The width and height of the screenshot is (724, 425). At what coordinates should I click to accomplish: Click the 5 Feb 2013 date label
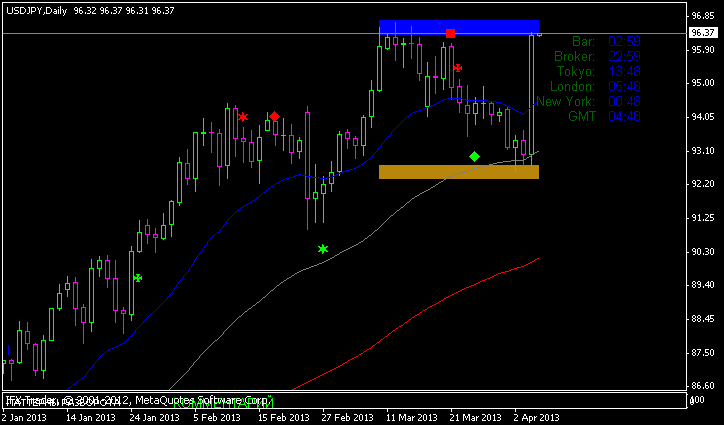(217, 417)
